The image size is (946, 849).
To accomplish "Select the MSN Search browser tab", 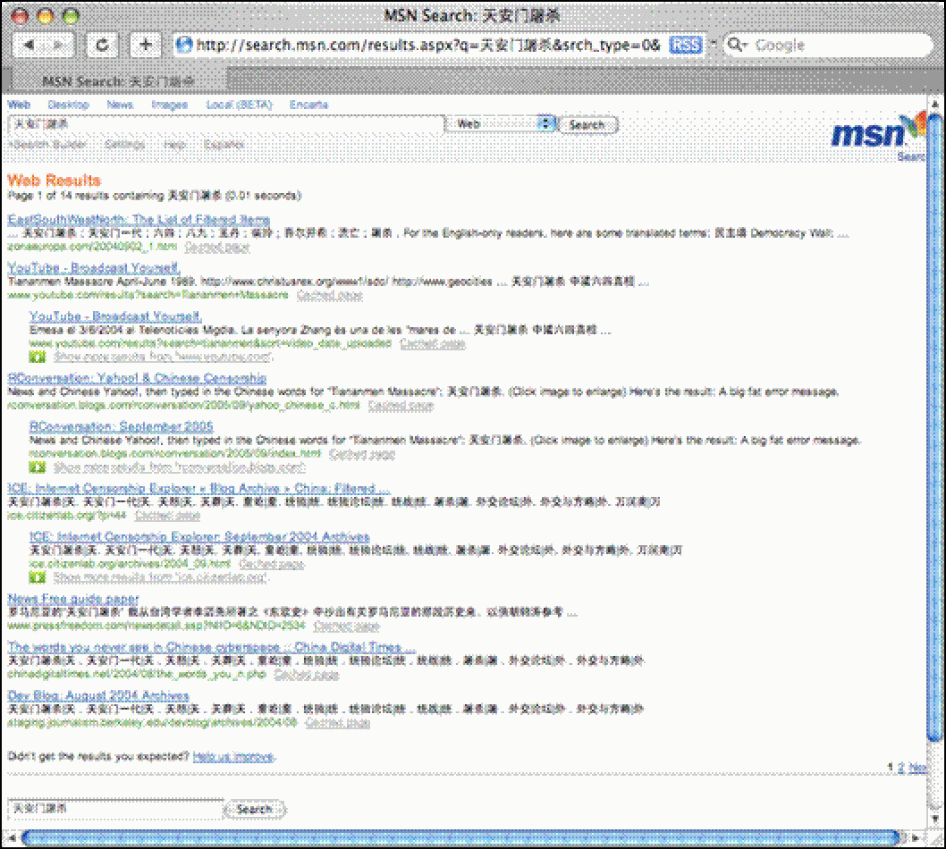I will (118, 80).
